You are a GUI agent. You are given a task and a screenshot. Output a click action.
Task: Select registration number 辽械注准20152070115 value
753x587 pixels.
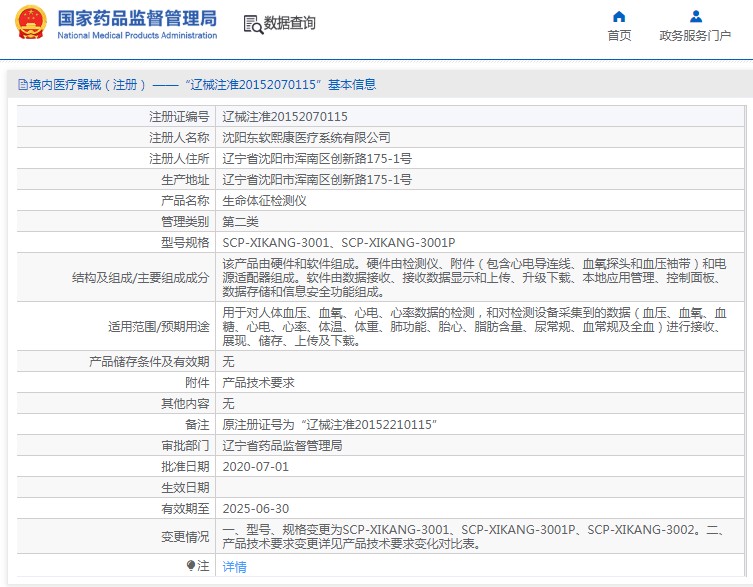(x=285, y=117)
